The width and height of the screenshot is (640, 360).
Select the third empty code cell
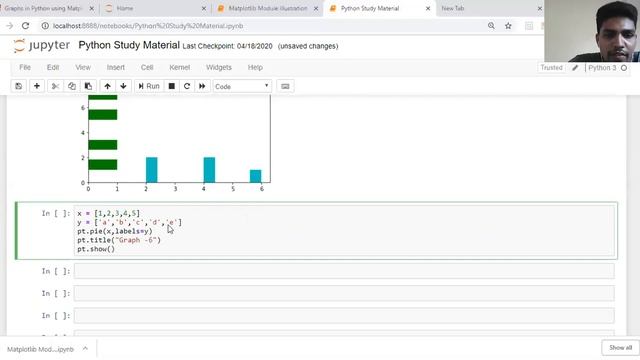coord(344,316)
